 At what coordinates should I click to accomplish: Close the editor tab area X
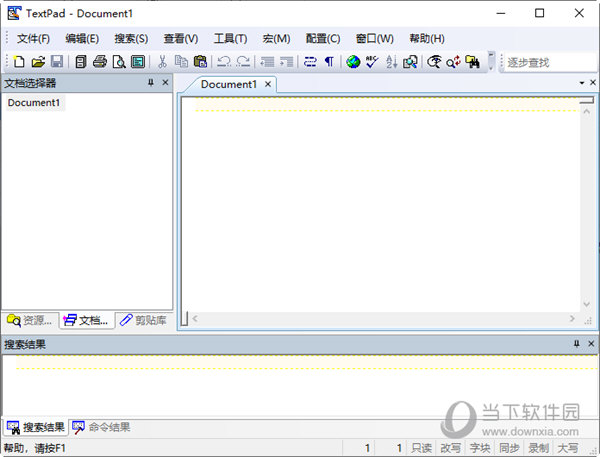593,82
